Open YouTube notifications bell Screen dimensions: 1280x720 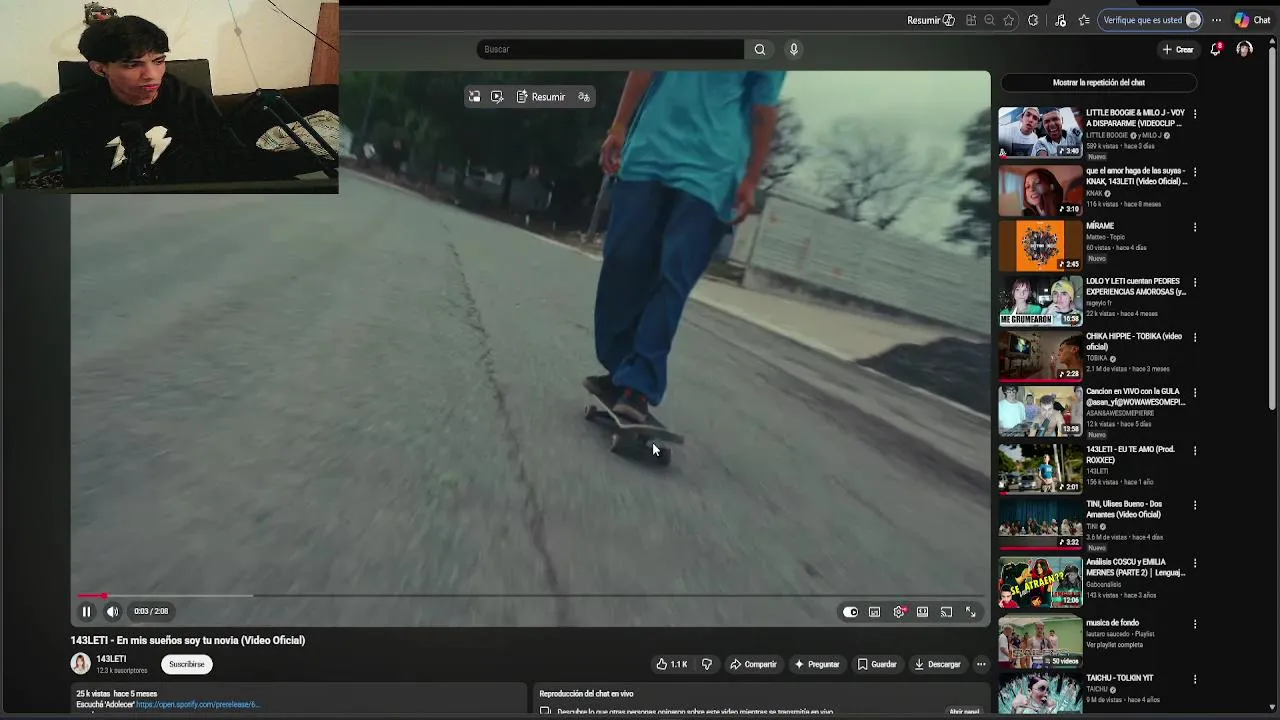1216,49
